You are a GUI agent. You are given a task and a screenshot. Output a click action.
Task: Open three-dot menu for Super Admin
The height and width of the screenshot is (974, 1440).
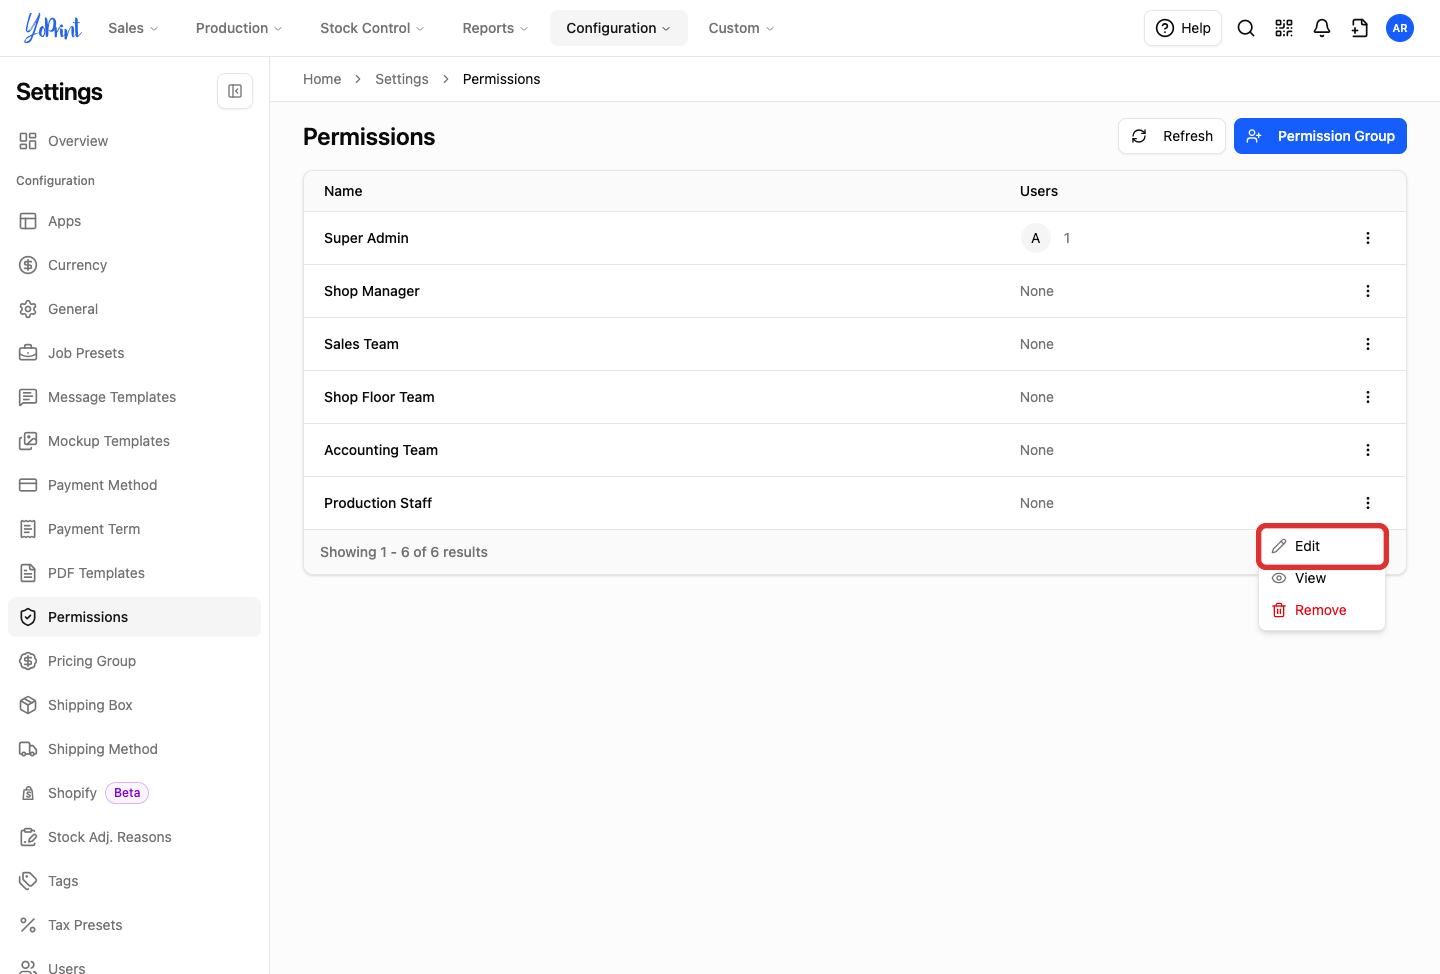pyautogui.click(x=1368, y=238)
